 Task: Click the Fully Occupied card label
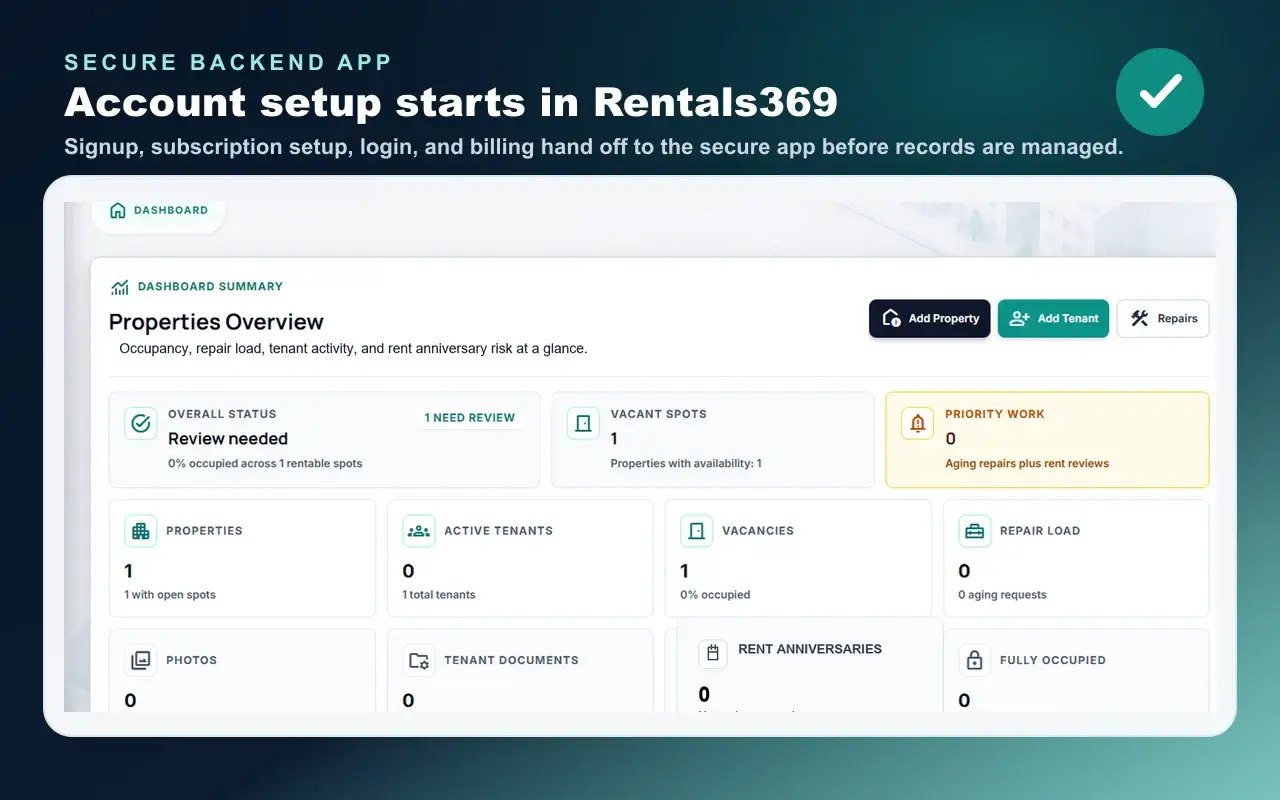[1053, 660]
